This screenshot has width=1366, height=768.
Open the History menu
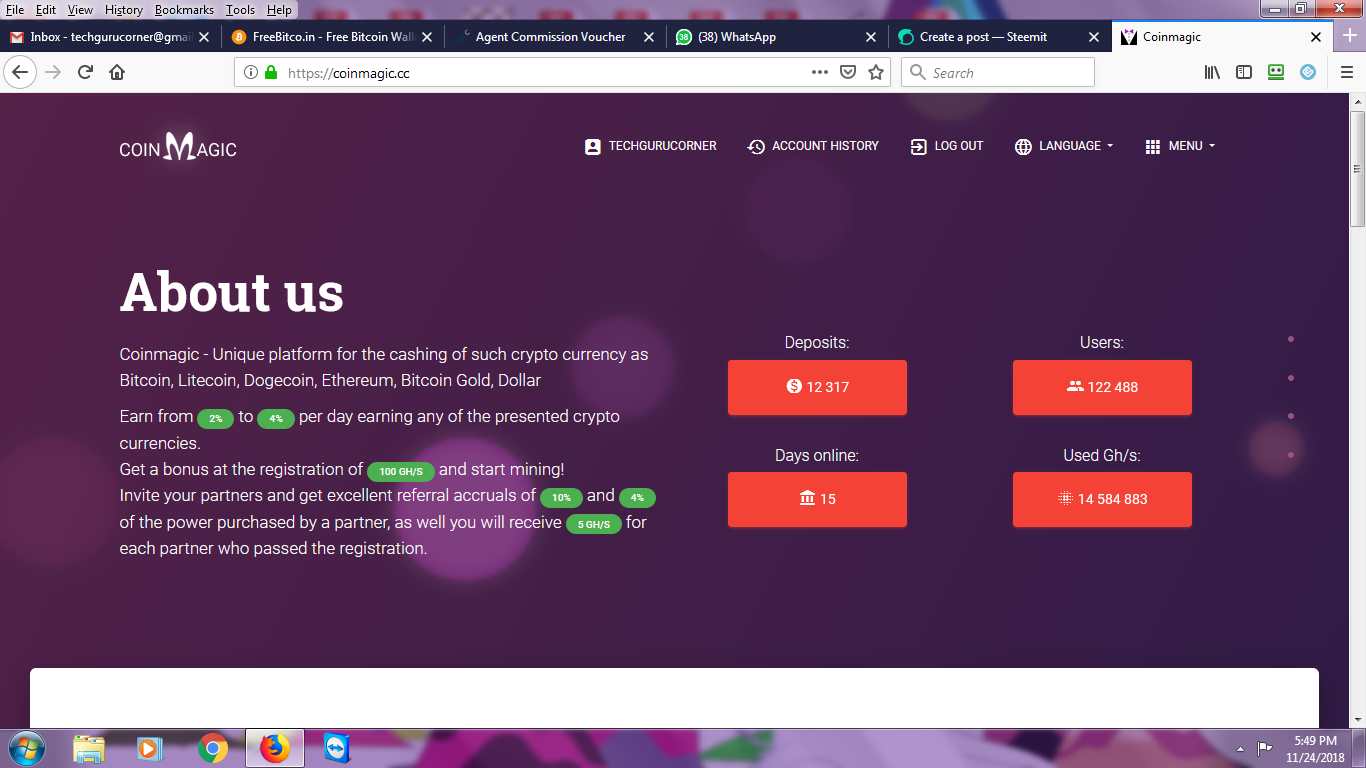pos(124,9)
